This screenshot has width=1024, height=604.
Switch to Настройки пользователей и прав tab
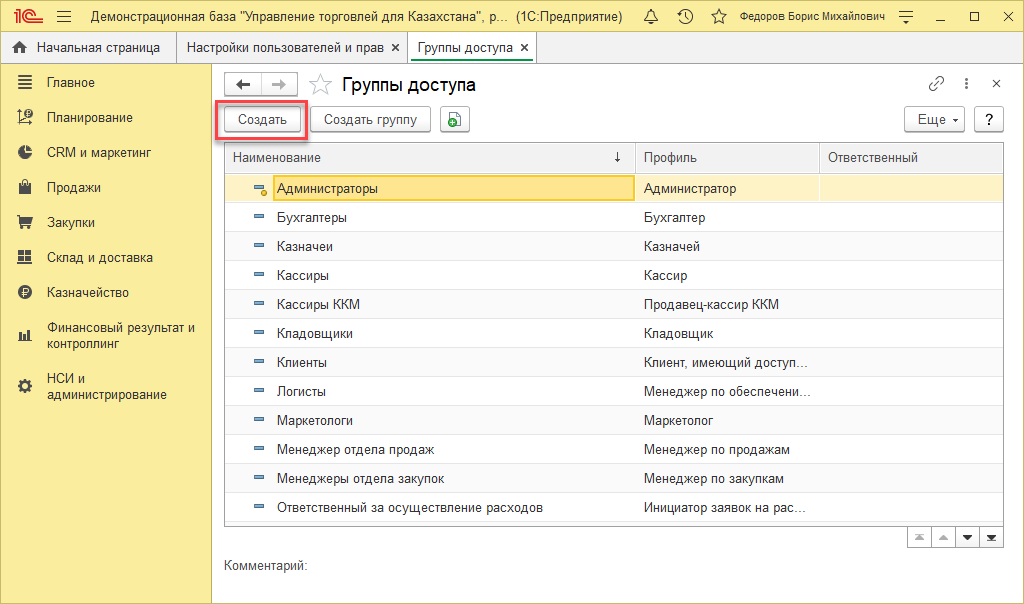point(285,47)
